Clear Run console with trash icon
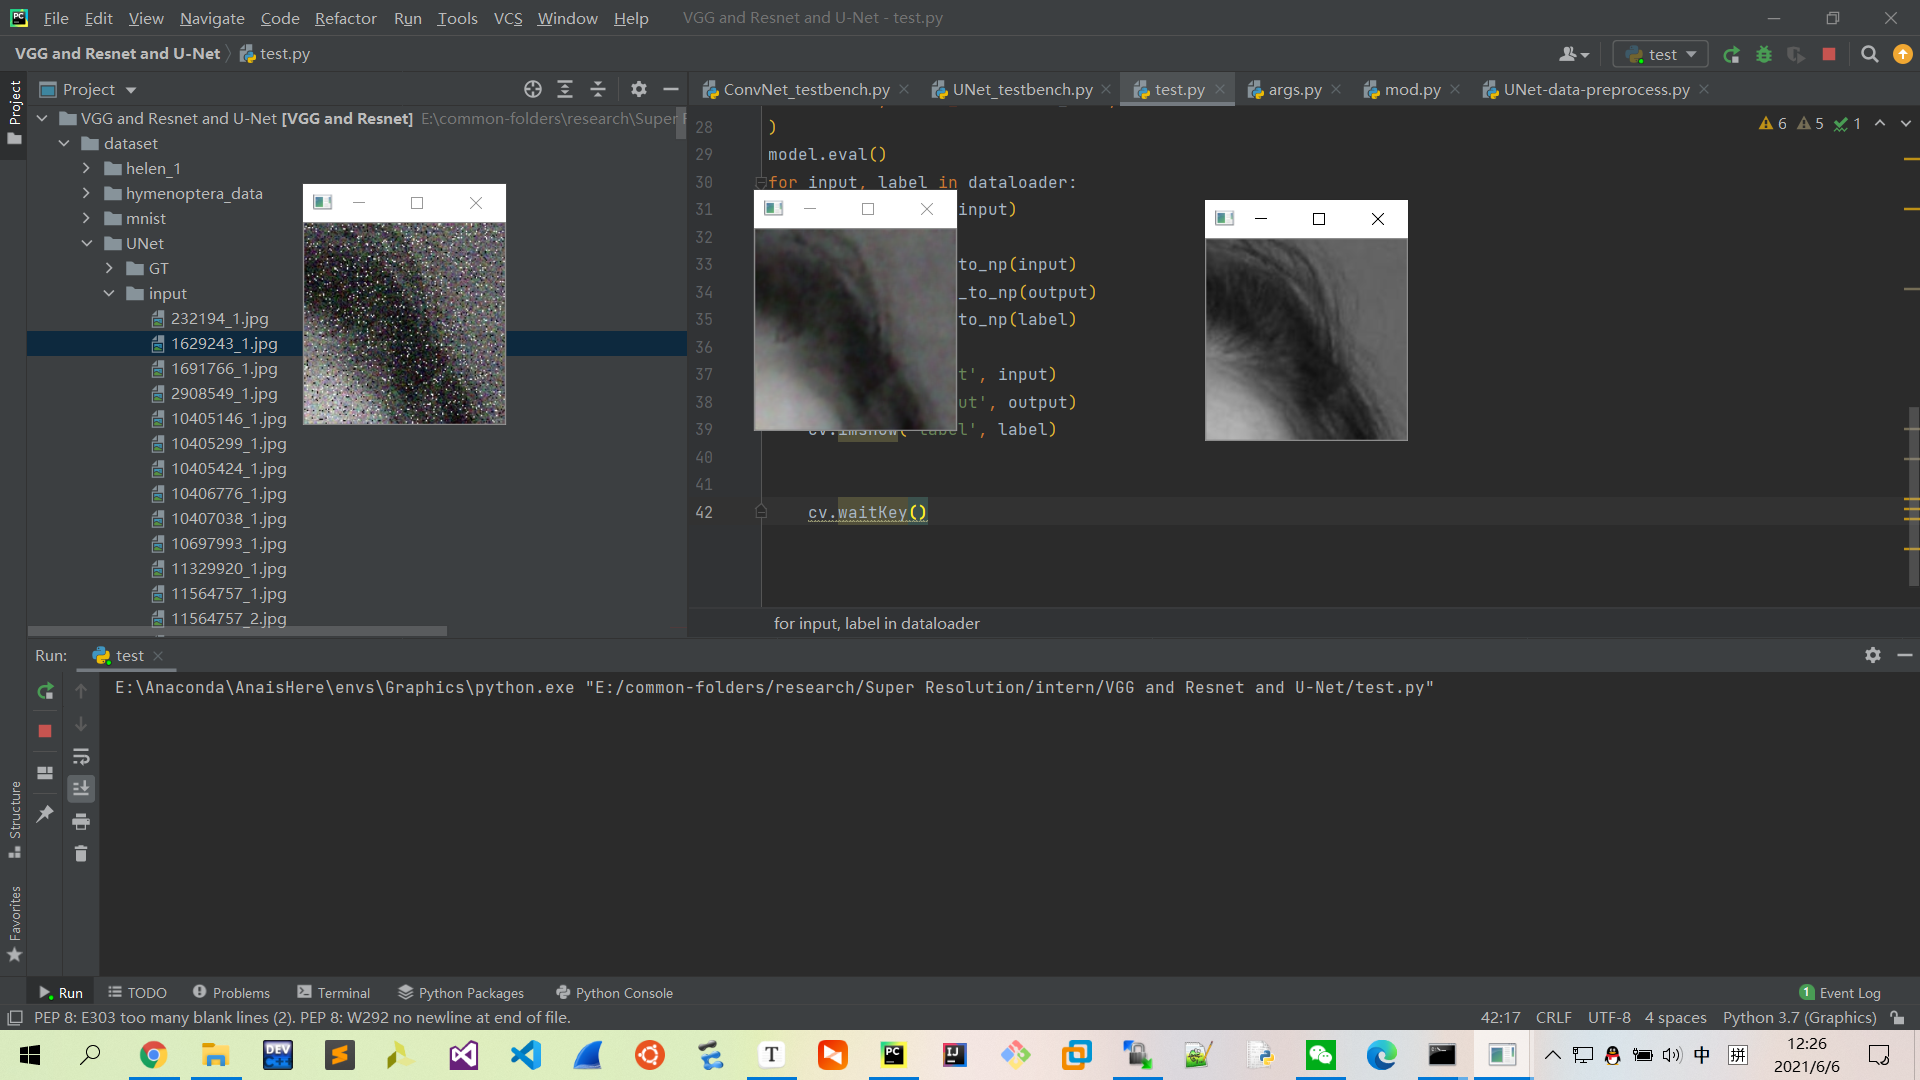 (x=81, y=854)
